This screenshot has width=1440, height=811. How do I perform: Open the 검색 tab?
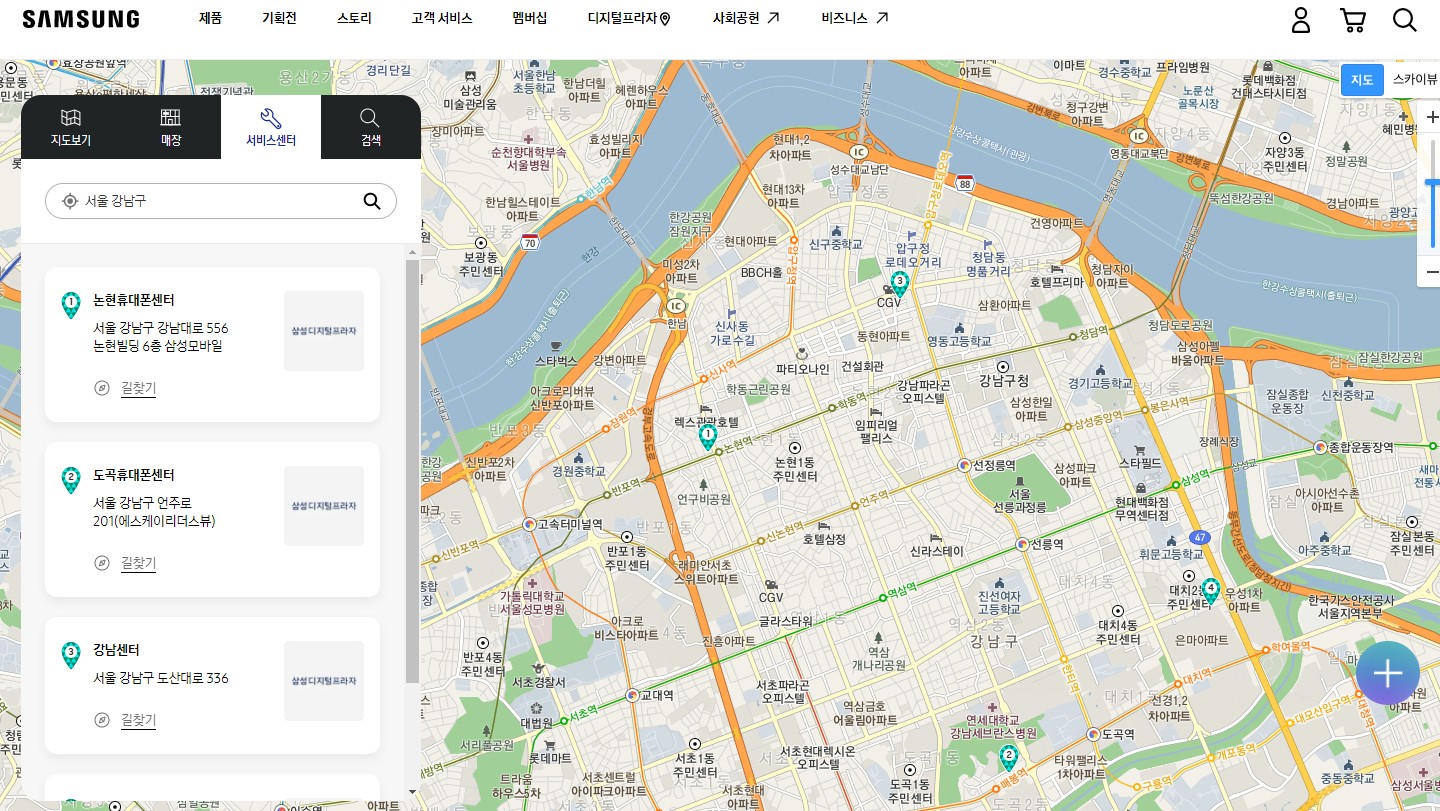click(371, 127)
